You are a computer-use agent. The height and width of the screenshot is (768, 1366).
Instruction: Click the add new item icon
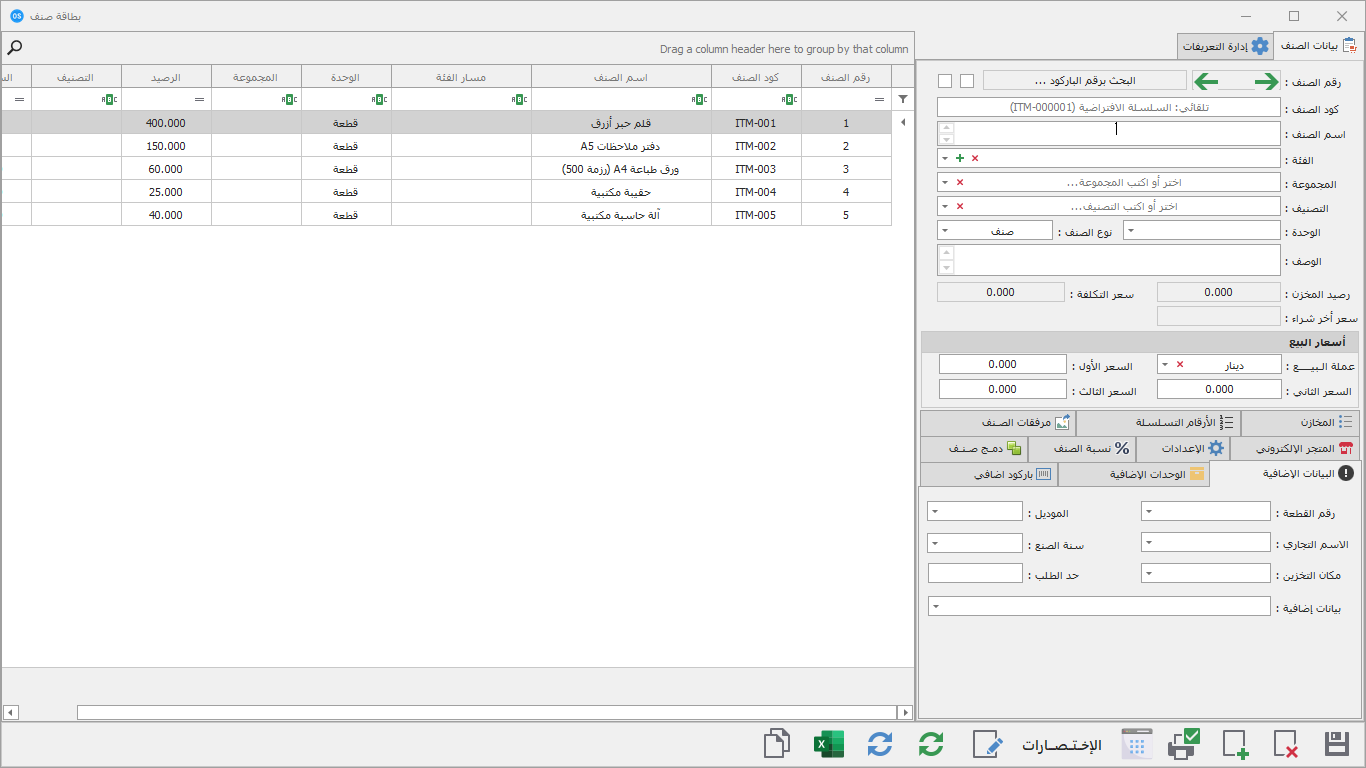1235,744
